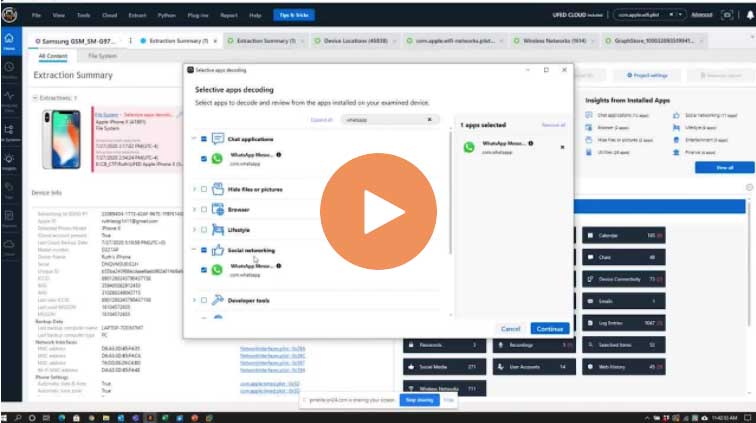Click Cancel in the decoding dialog
Image resolution: width=756 pixels, height=423 pixels.
tap(510, 328)
